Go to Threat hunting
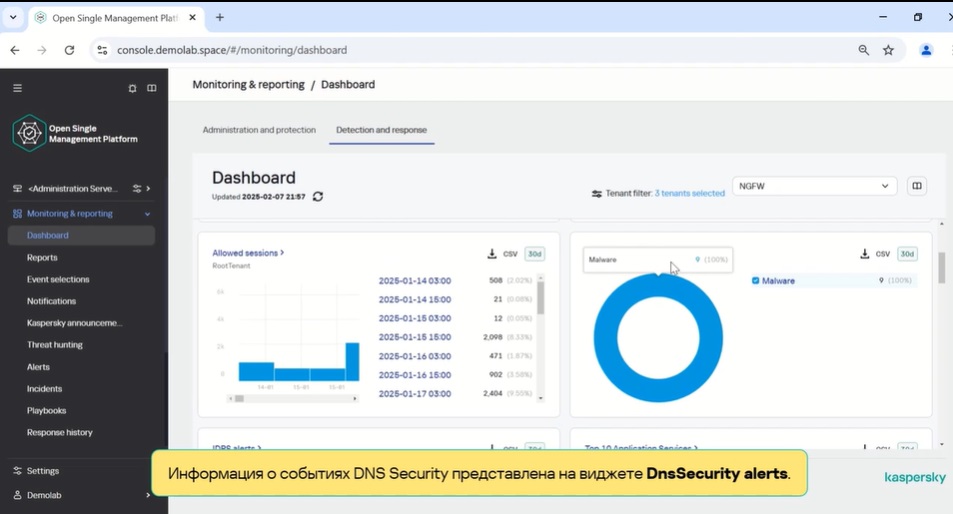 tap(55, 344)
